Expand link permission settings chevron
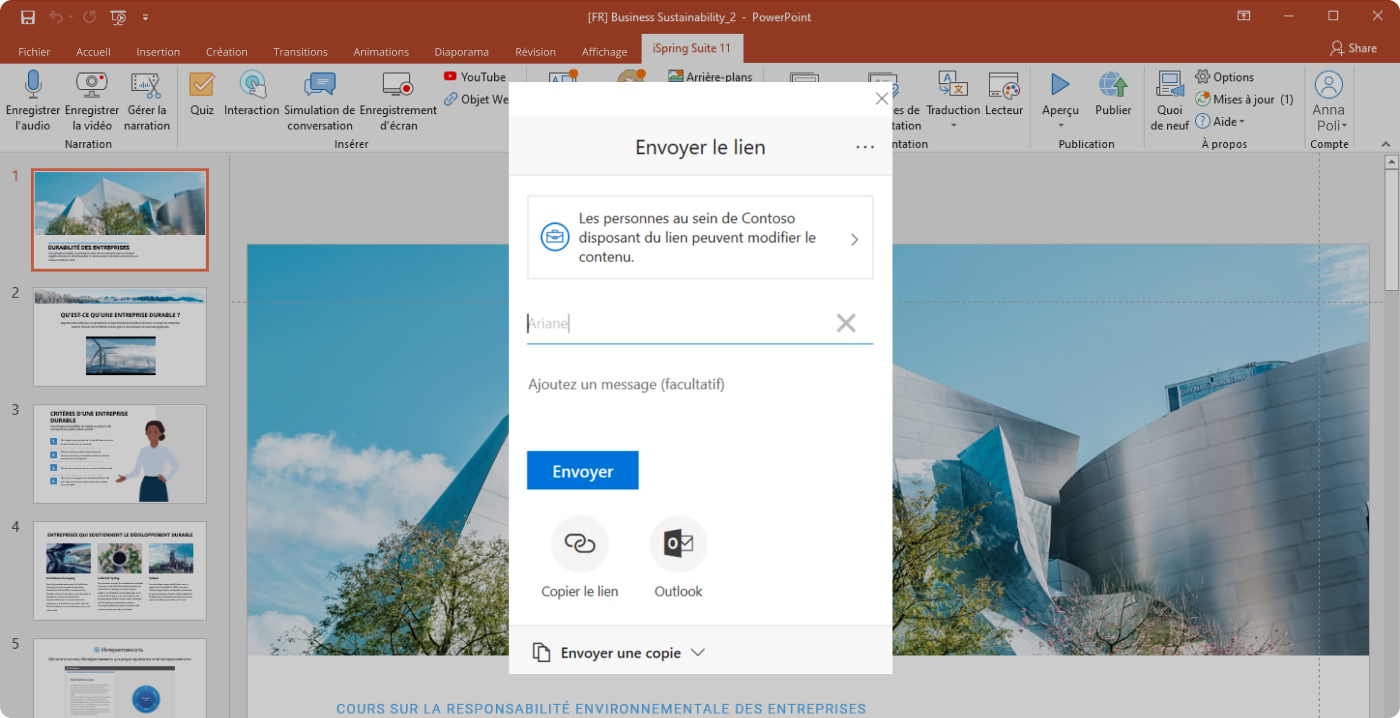The image size is (1400, 718). [x=854, y=239]
